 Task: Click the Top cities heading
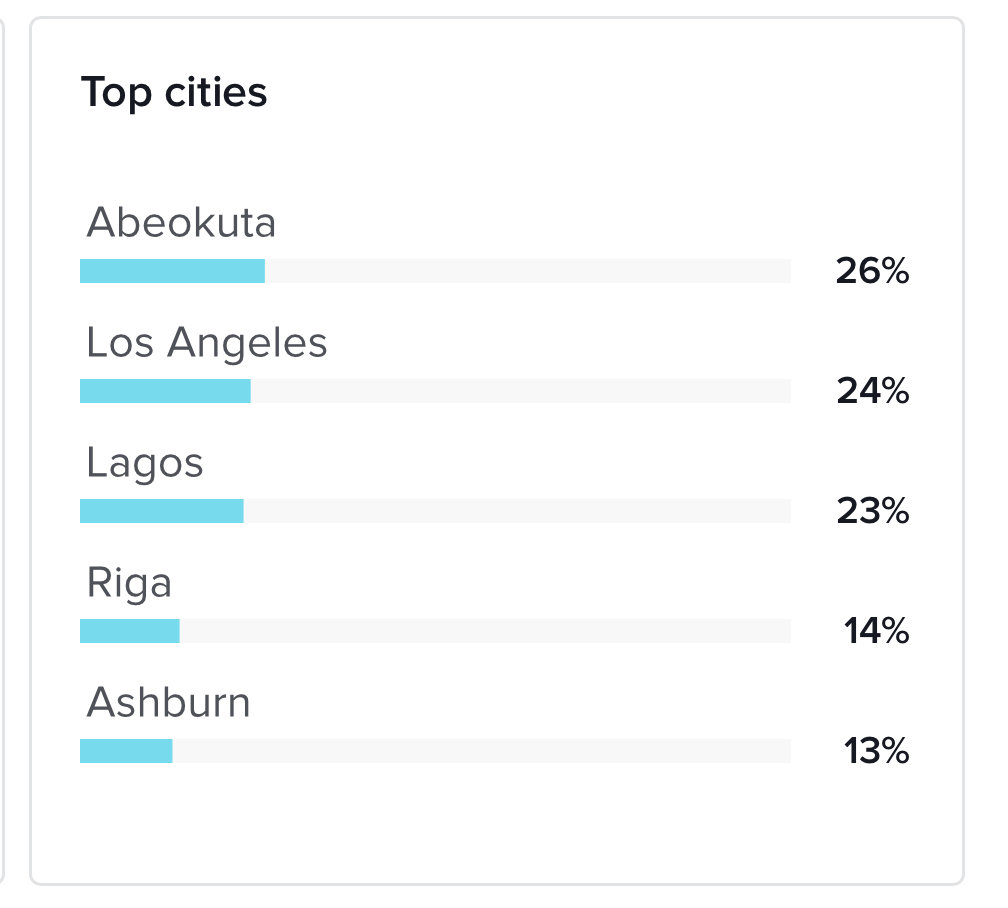click(x=174, y=93)
